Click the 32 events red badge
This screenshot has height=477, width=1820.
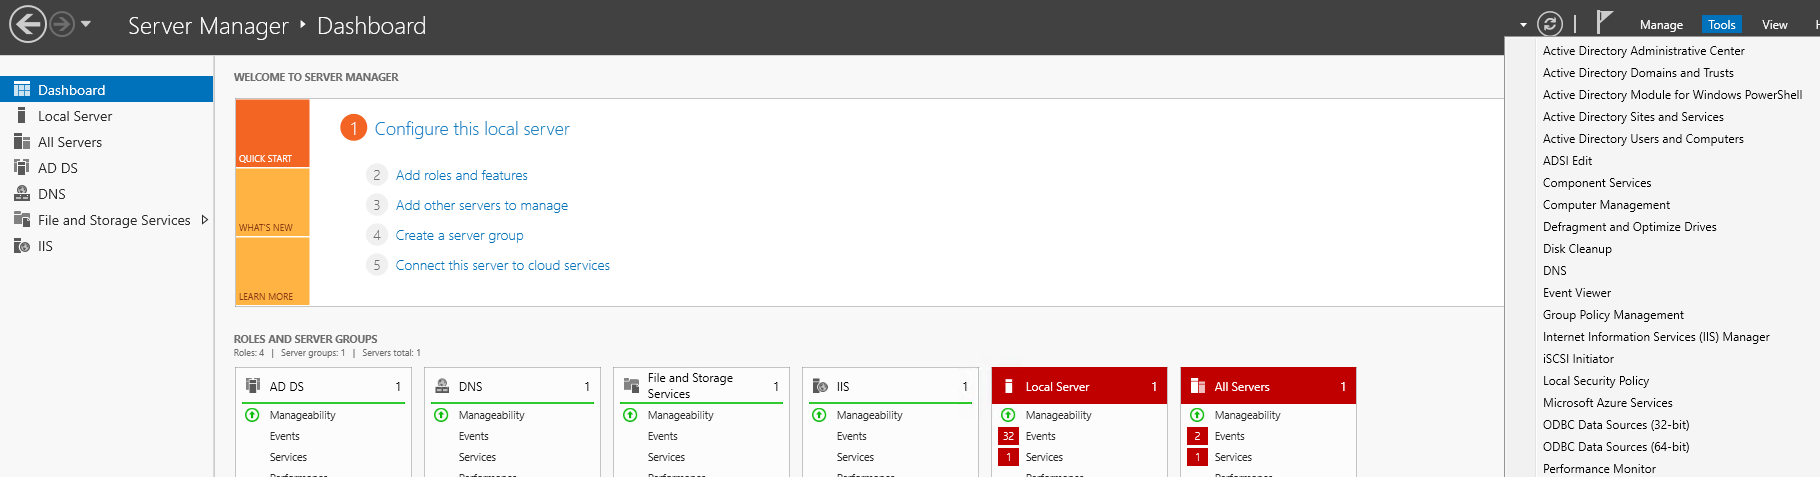[1008, 436]
